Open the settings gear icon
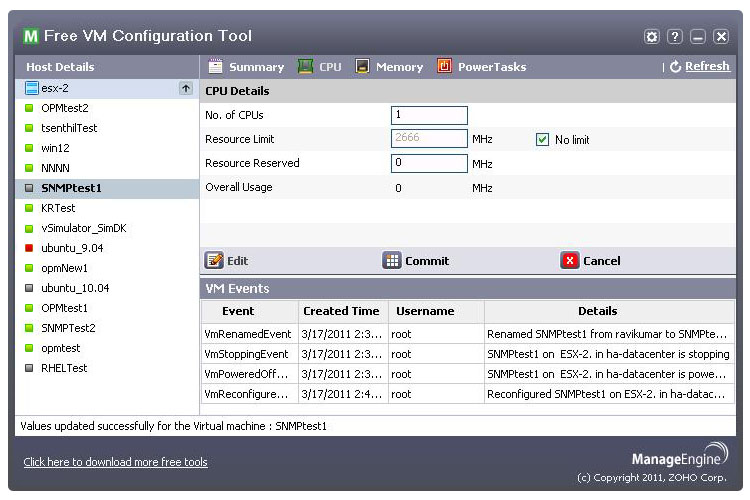750x500 pixels. click(652, 37)
